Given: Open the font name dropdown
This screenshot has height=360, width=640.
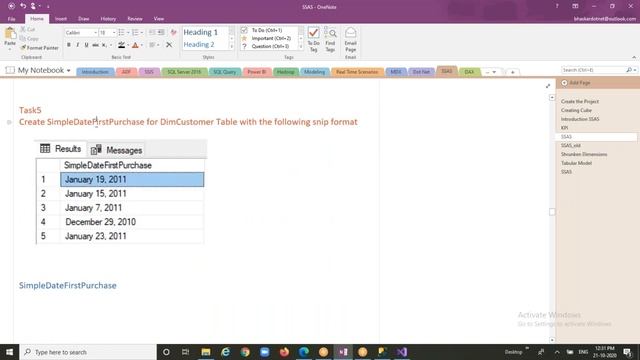Looking at the screenshot, I should (95, 33).
